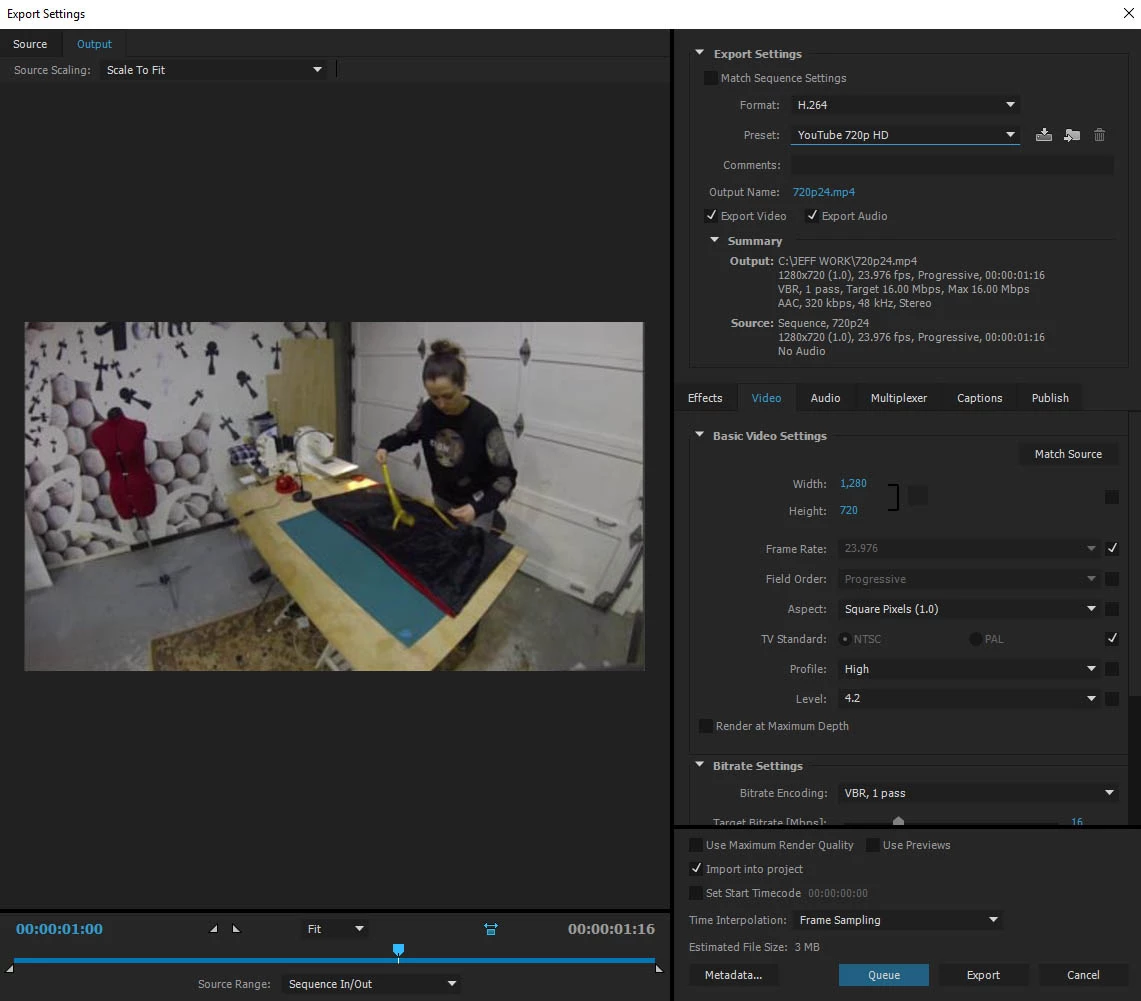Open the Fit zoom level dropdown

coord(334,929)
